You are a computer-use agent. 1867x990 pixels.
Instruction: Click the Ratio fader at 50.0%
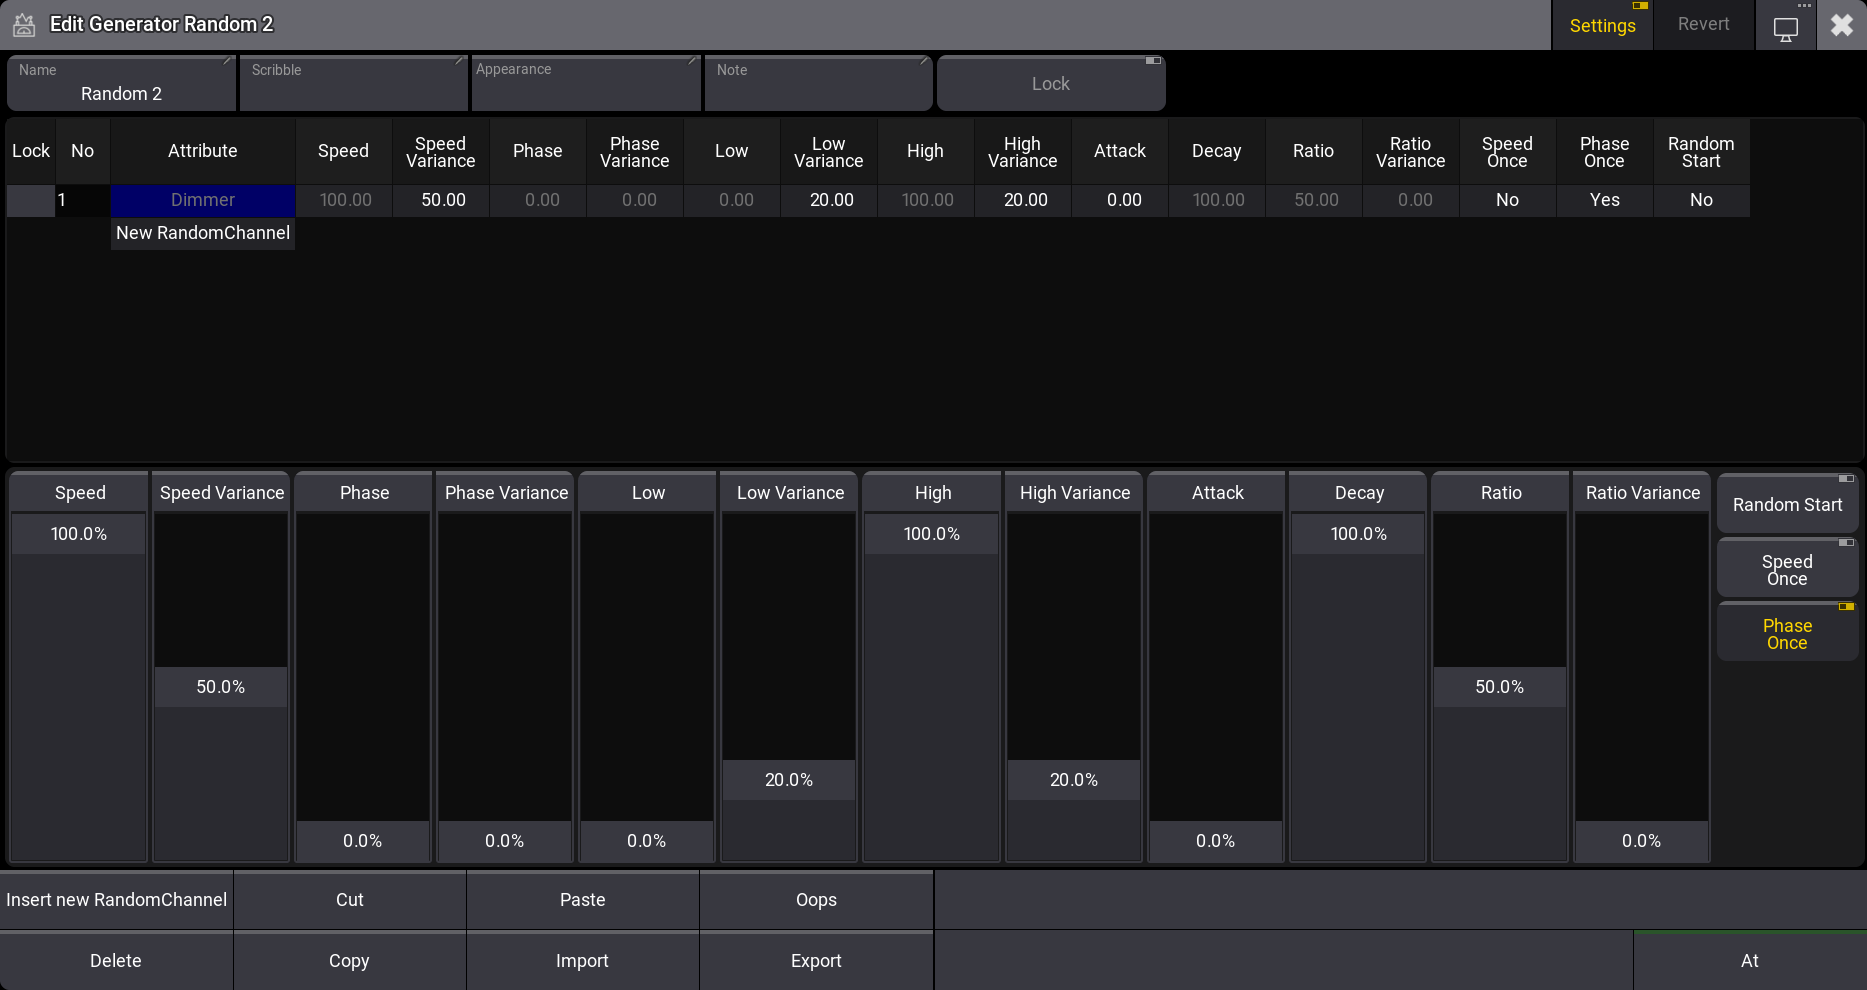[x=1500, y=687]
